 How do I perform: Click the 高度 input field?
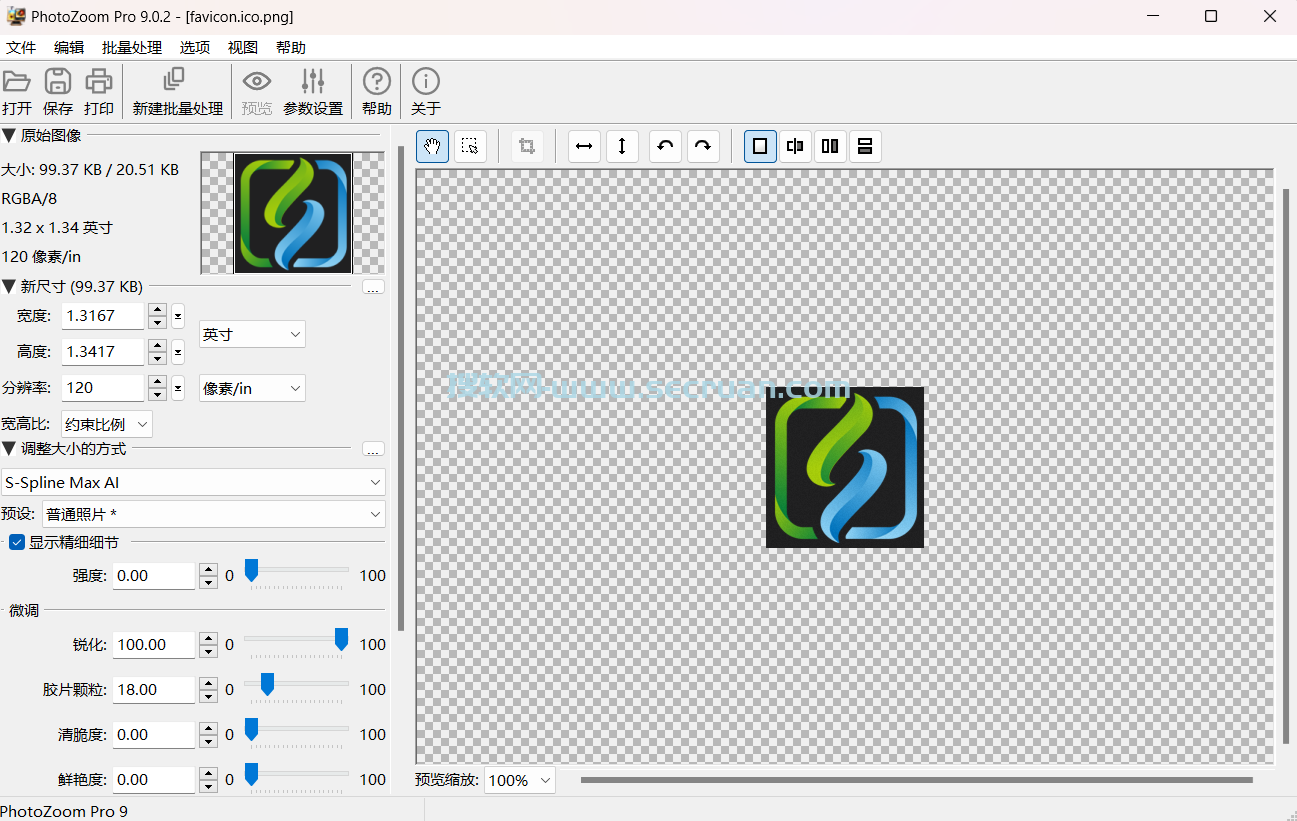(x=103, y=352)
